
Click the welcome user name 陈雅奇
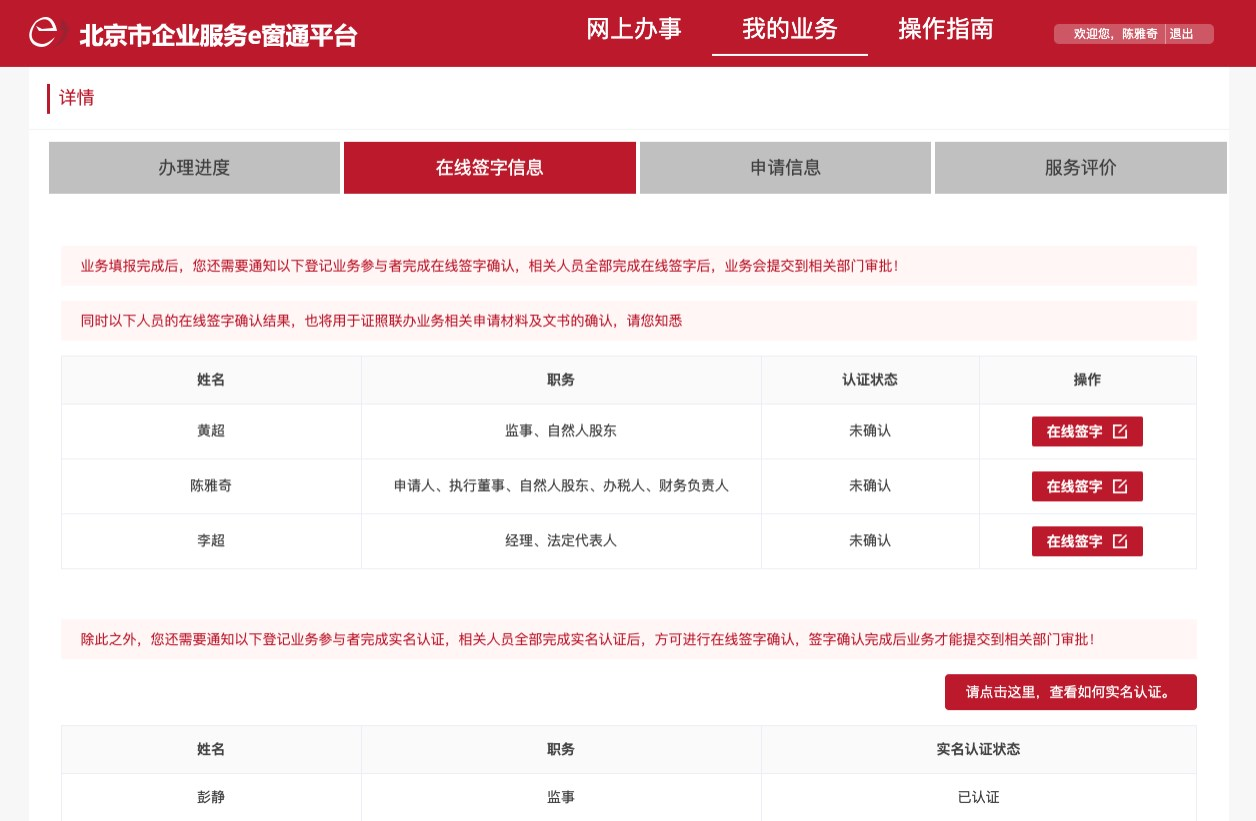pyautogui.click(x=1139, y=34)
